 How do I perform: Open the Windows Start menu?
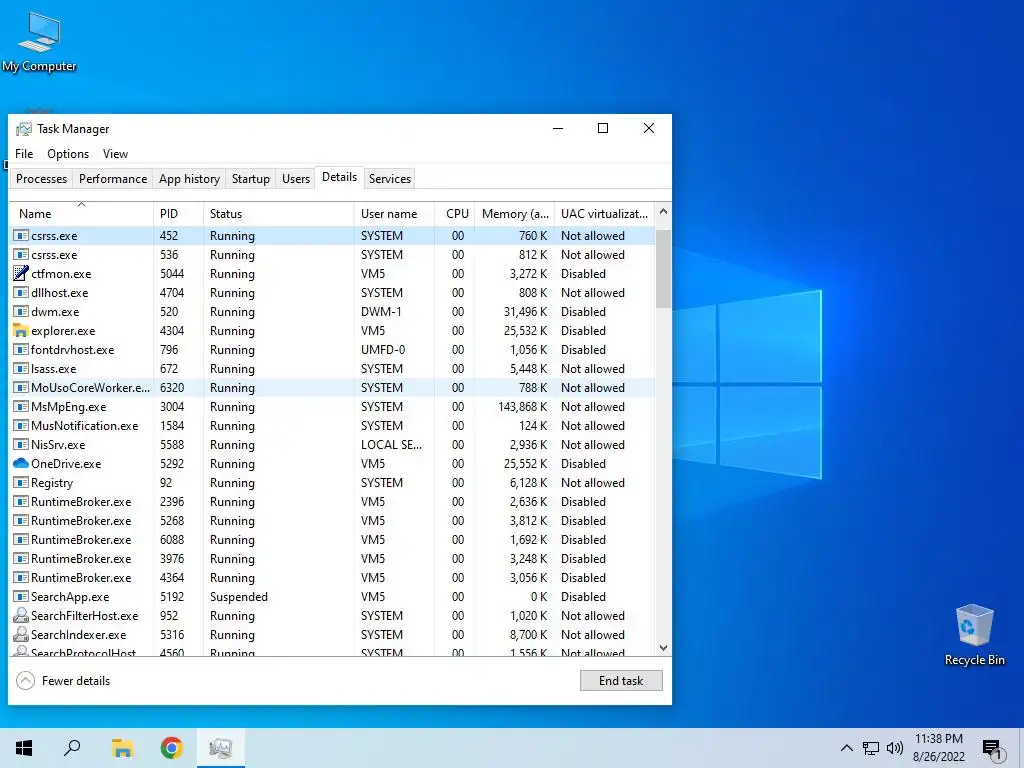coord(24,748)
